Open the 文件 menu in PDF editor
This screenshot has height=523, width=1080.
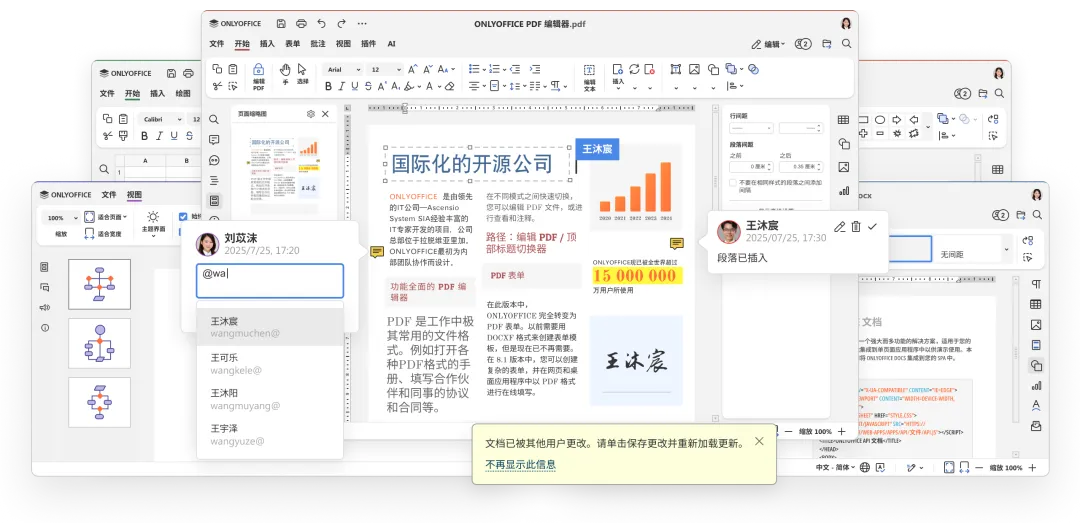217,43
